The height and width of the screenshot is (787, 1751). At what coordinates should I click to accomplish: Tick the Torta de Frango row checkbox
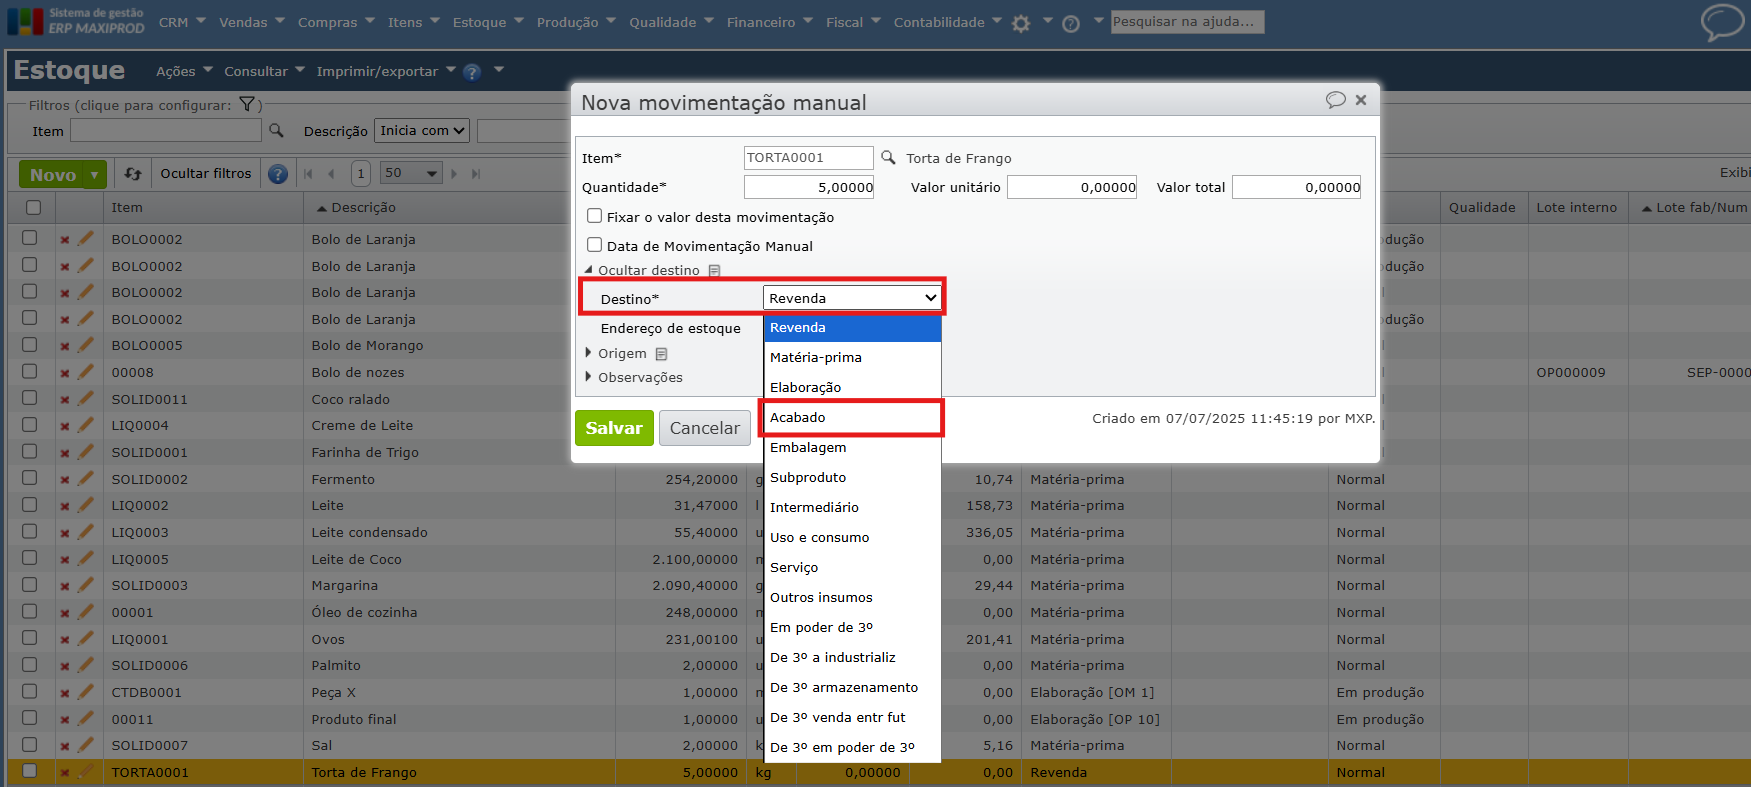coord(30,771)
